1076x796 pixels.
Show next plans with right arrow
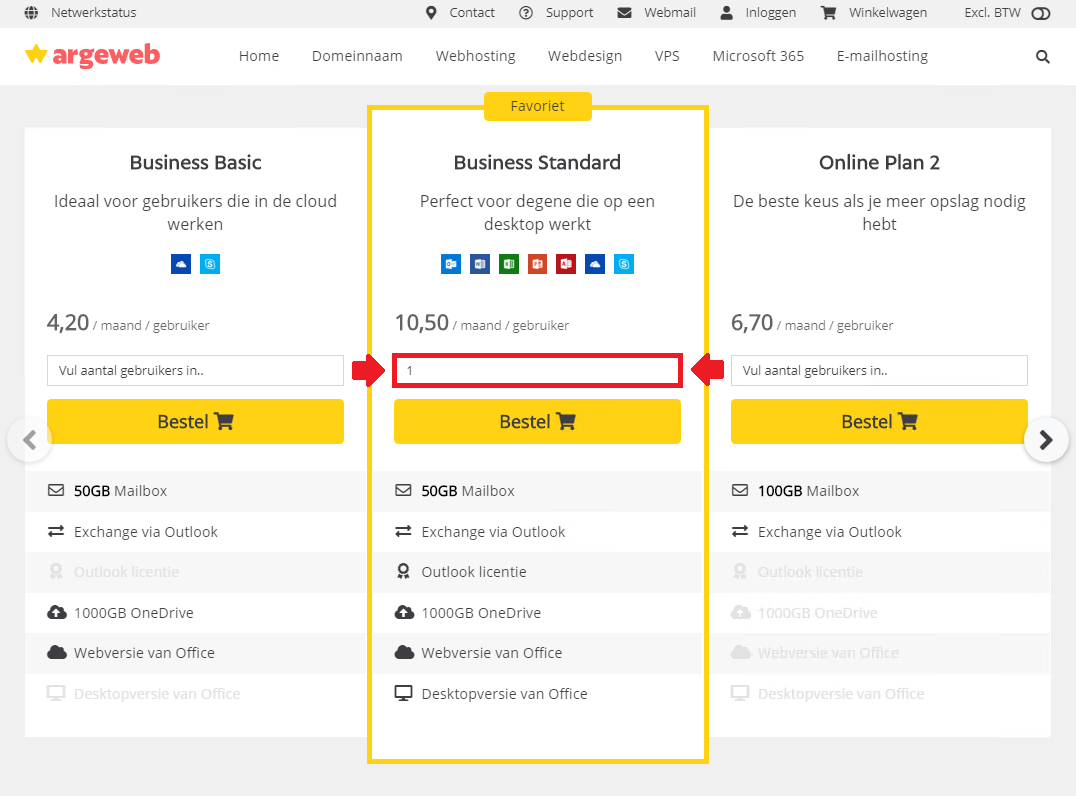pyautogui.click(x=1046, y=440)
